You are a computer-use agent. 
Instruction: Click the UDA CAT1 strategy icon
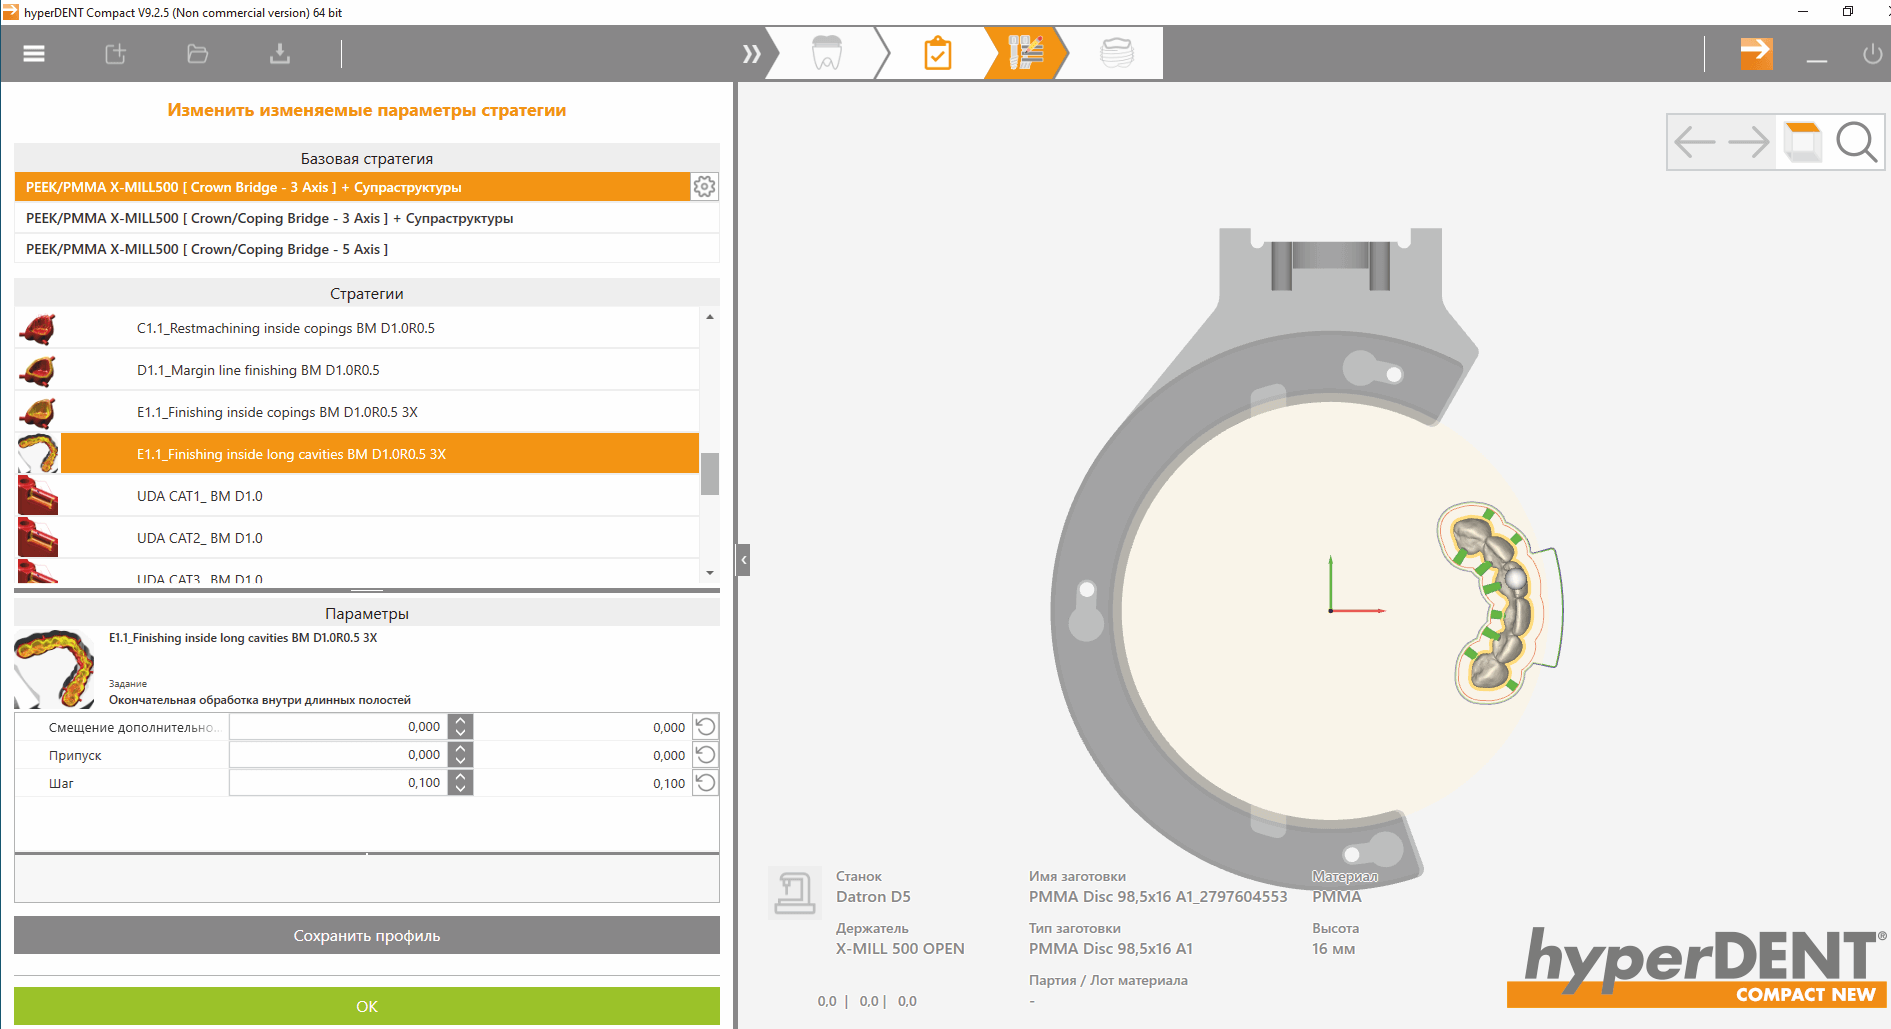tap(38, 496)
